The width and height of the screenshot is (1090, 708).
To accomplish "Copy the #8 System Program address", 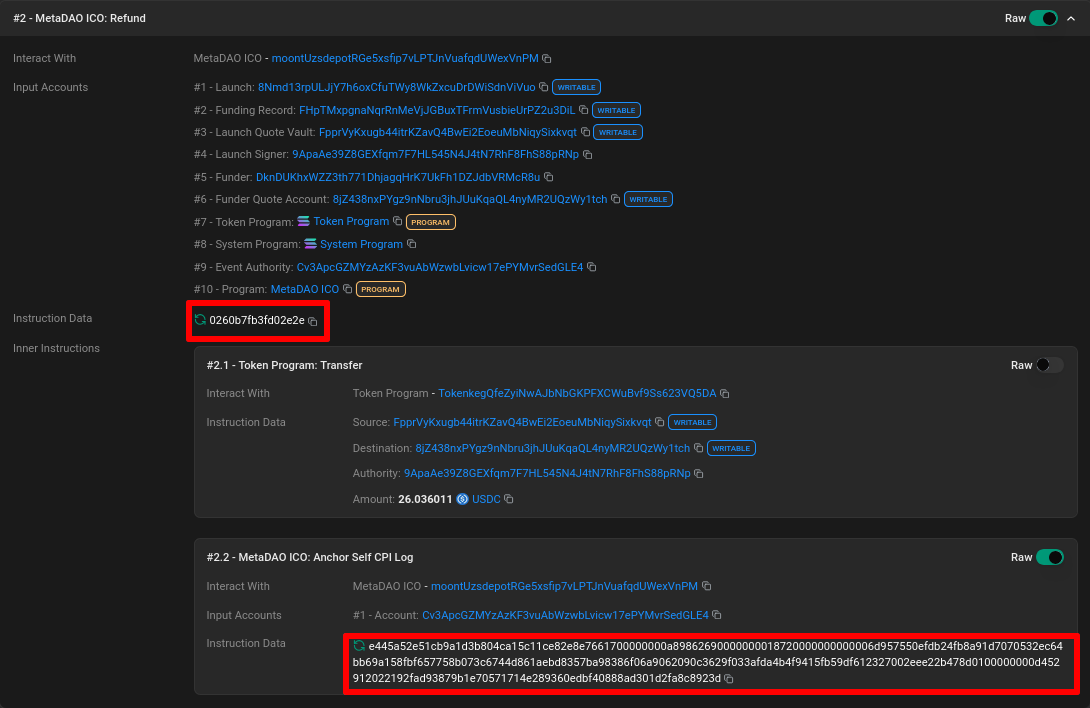I will tap(412, 244).
